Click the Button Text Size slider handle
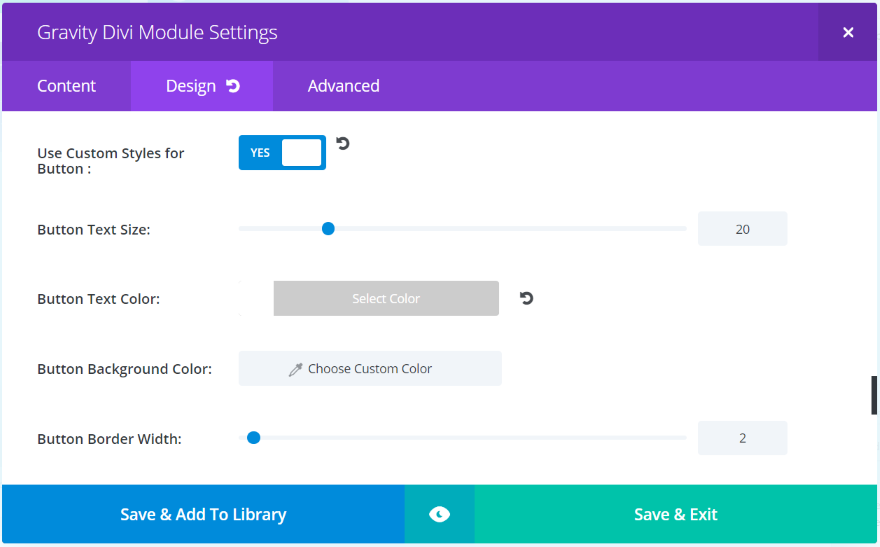This screenshot has width=880, height=547. pyautogui.click(x=328, y=229)
